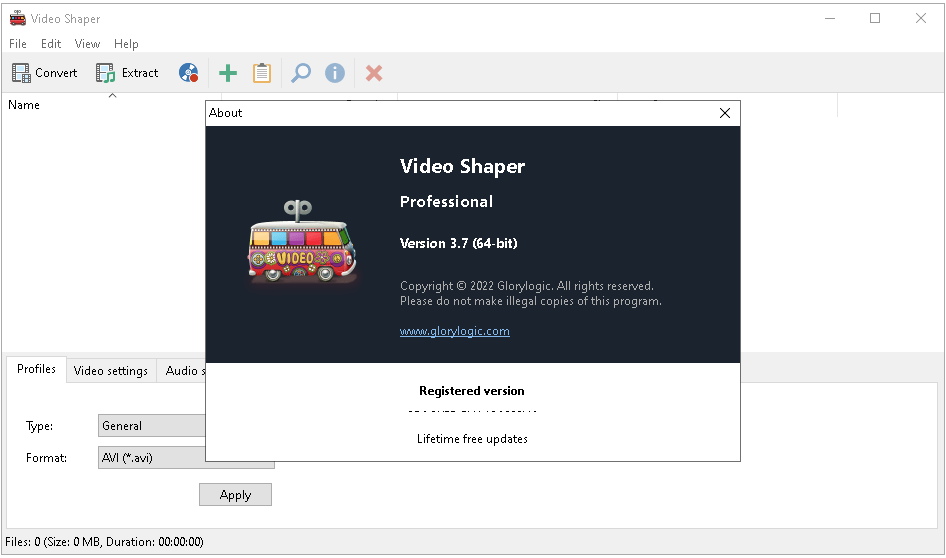Viewport: 946px width, 558px height.
Task: Click the 'Version 3.7 (64-bit)' text
Action: [x=459, y=243]
